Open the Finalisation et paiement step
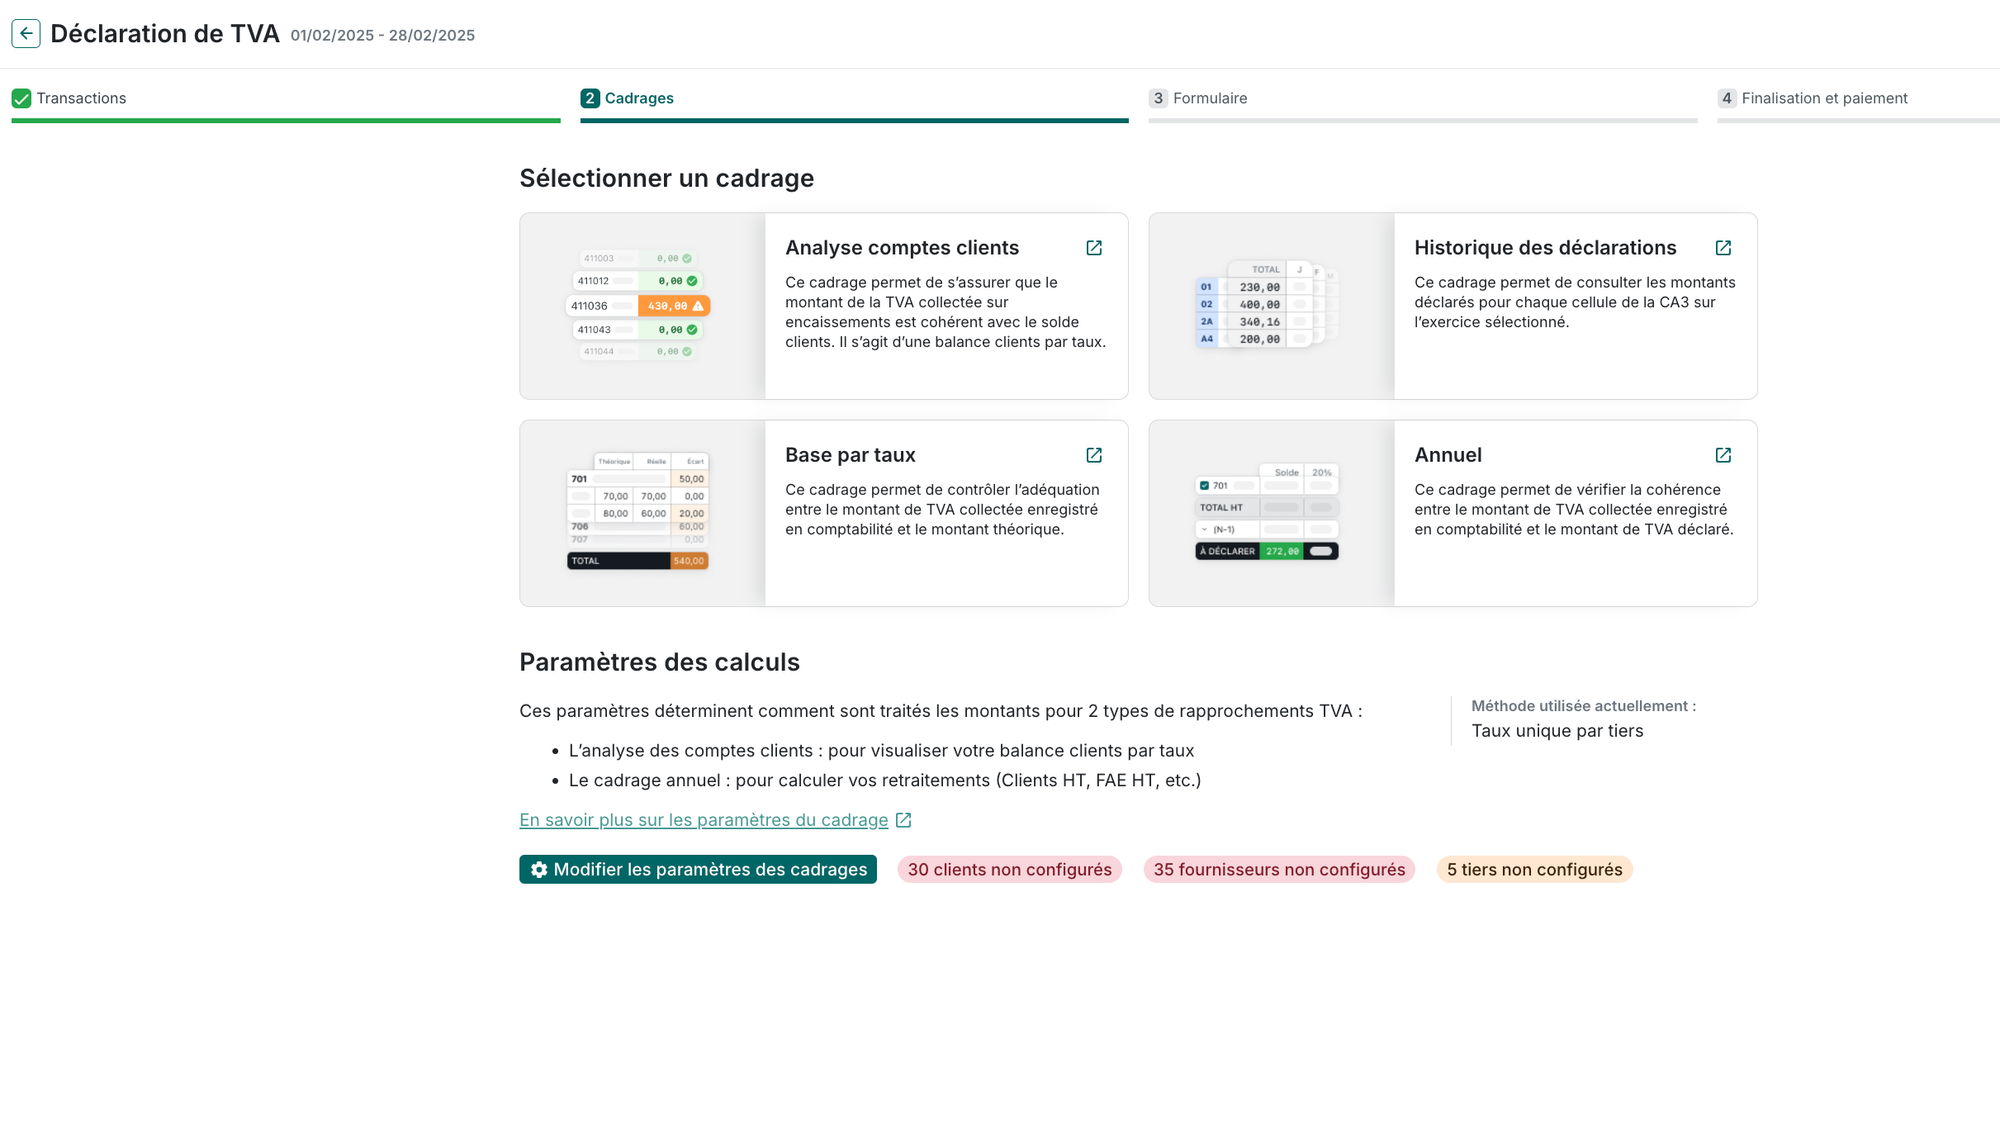2000x1125 pixels. coord(1824,98)
